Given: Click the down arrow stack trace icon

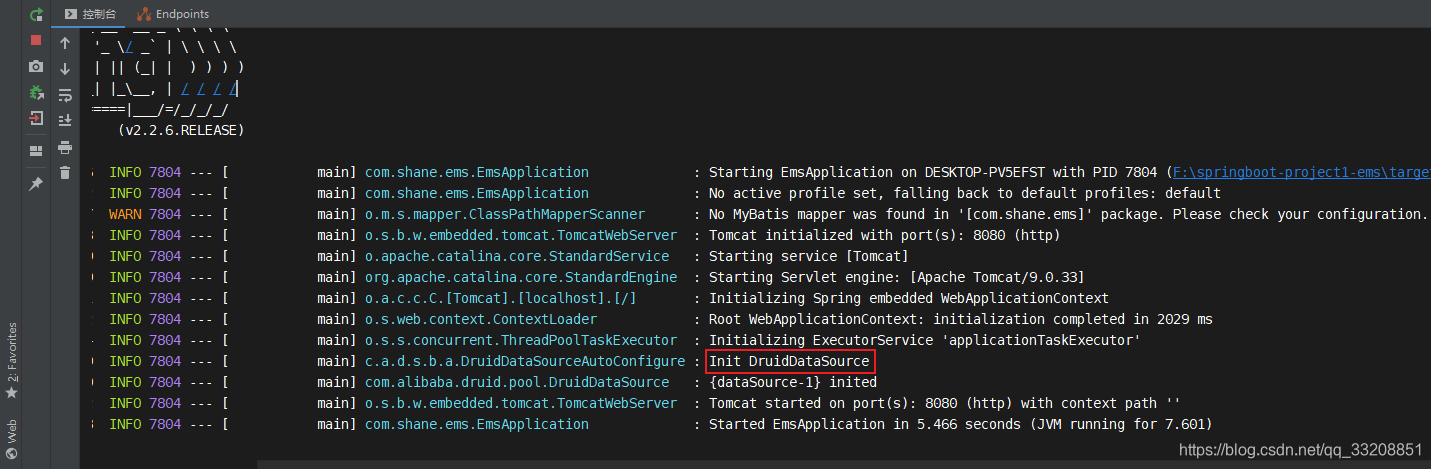Looking at the screenshot, I should click(65, 69).
